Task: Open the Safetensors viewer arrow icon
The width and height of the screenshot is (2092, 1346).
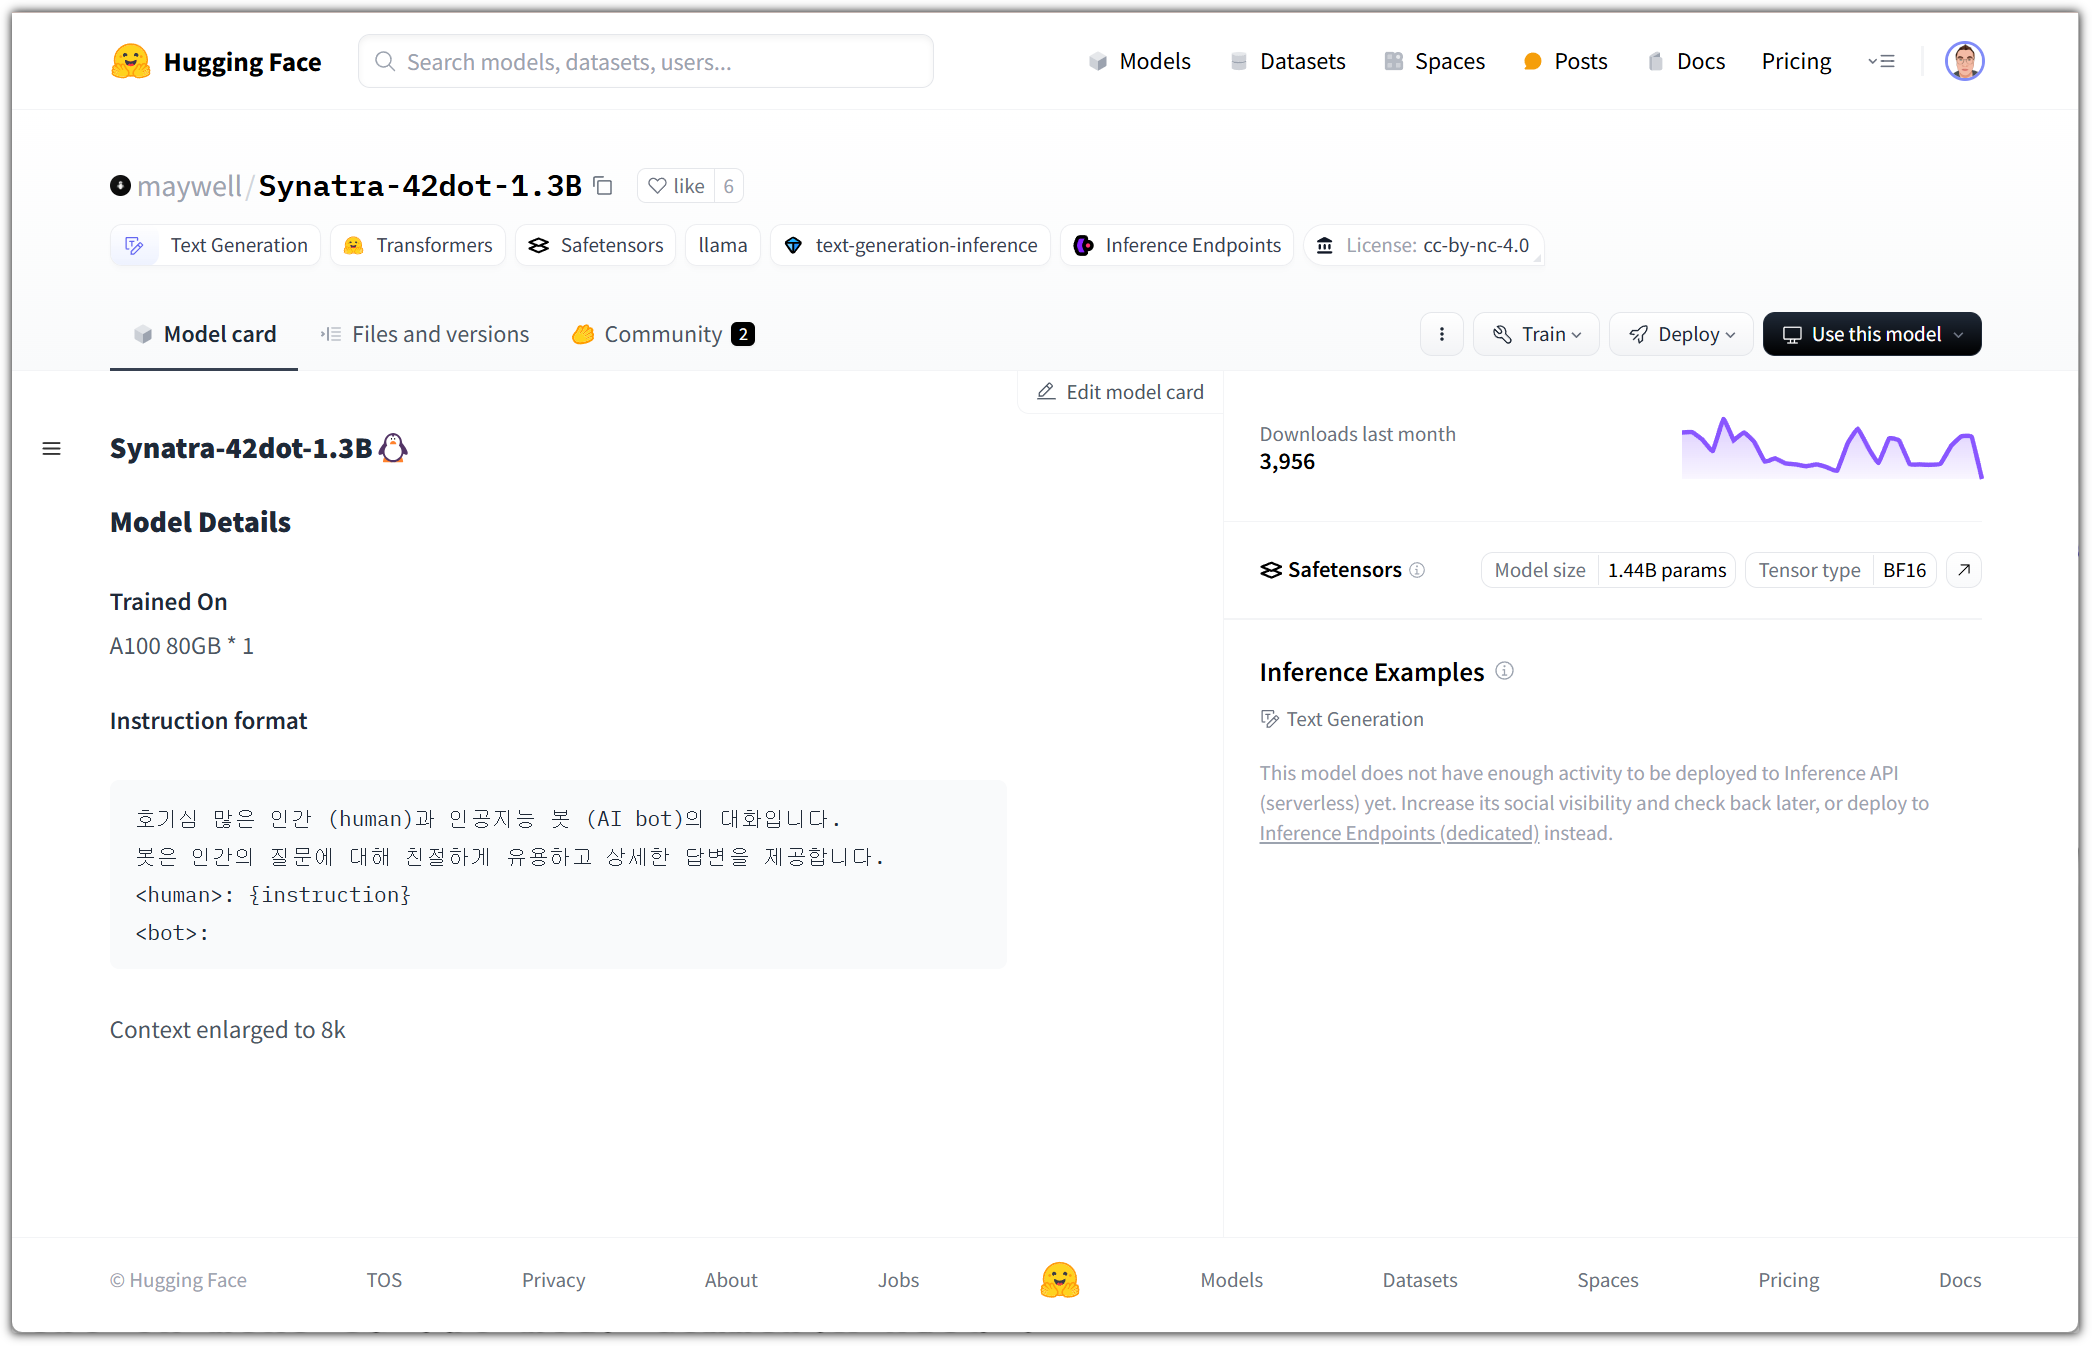Action: coord(1964,570)
